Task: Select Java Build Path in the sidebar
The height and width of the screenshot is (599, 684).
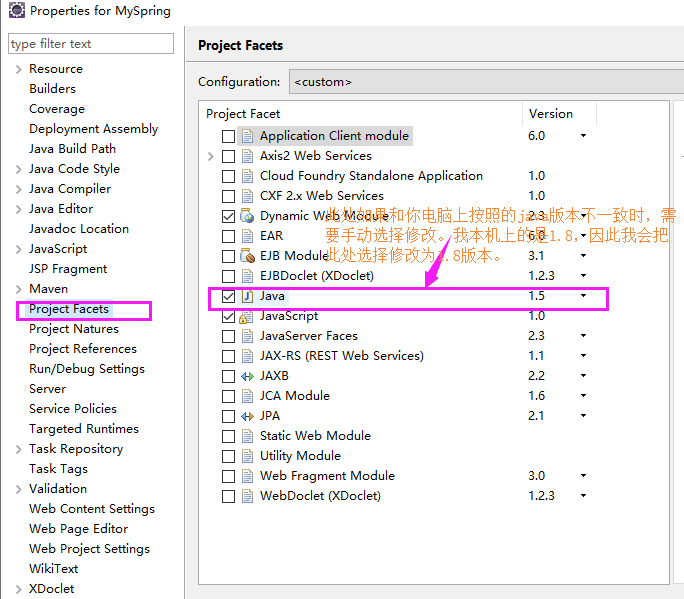Action: (x=72, y=149)
